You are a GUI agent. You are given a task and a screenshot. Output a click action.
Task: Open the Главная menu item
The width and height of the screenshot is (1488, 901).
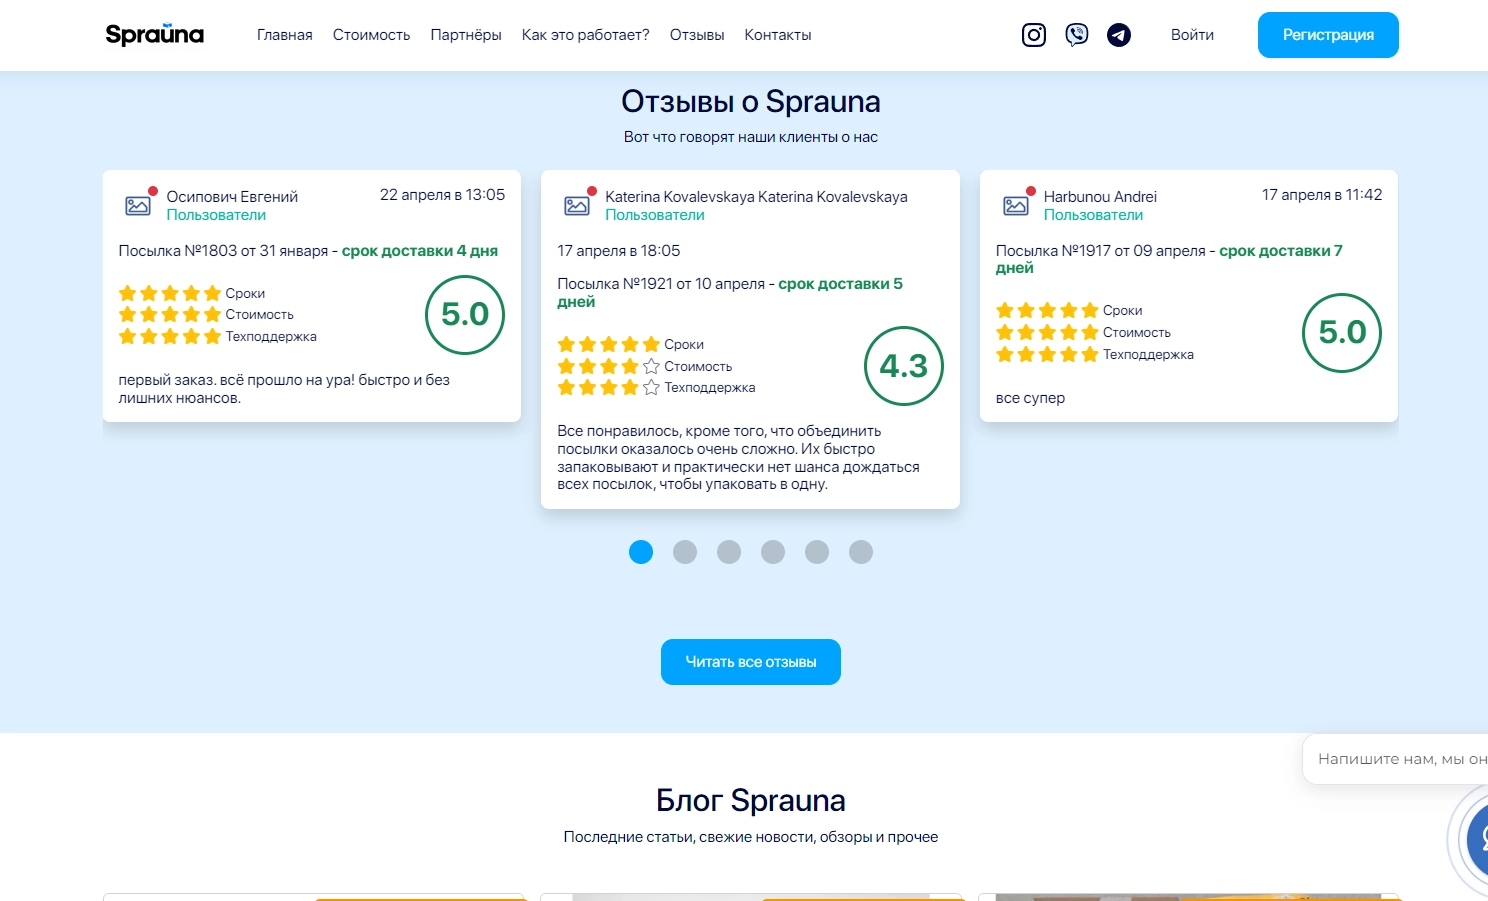point(285,35)
